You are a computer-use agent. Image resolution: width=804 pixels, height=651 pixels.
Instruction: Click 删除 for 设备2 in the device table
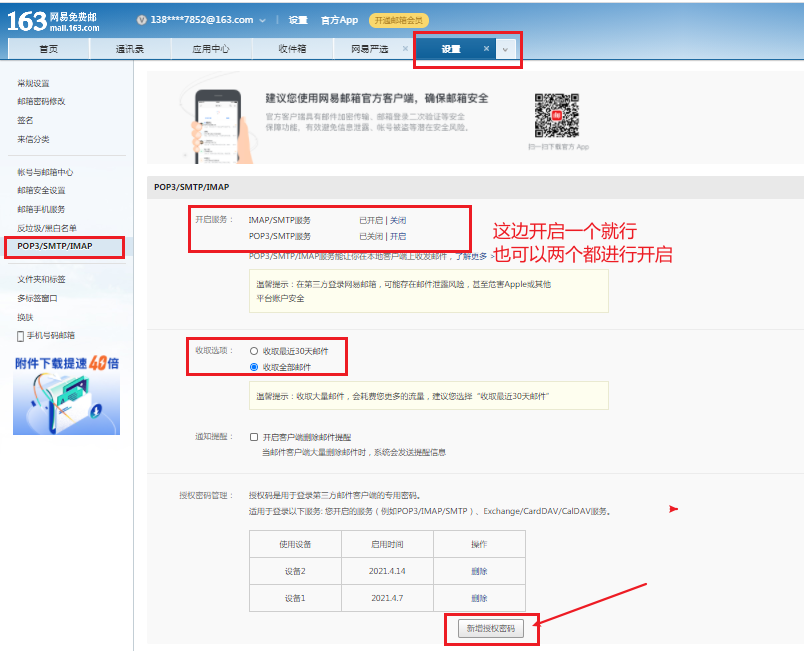tap(479, 571)
